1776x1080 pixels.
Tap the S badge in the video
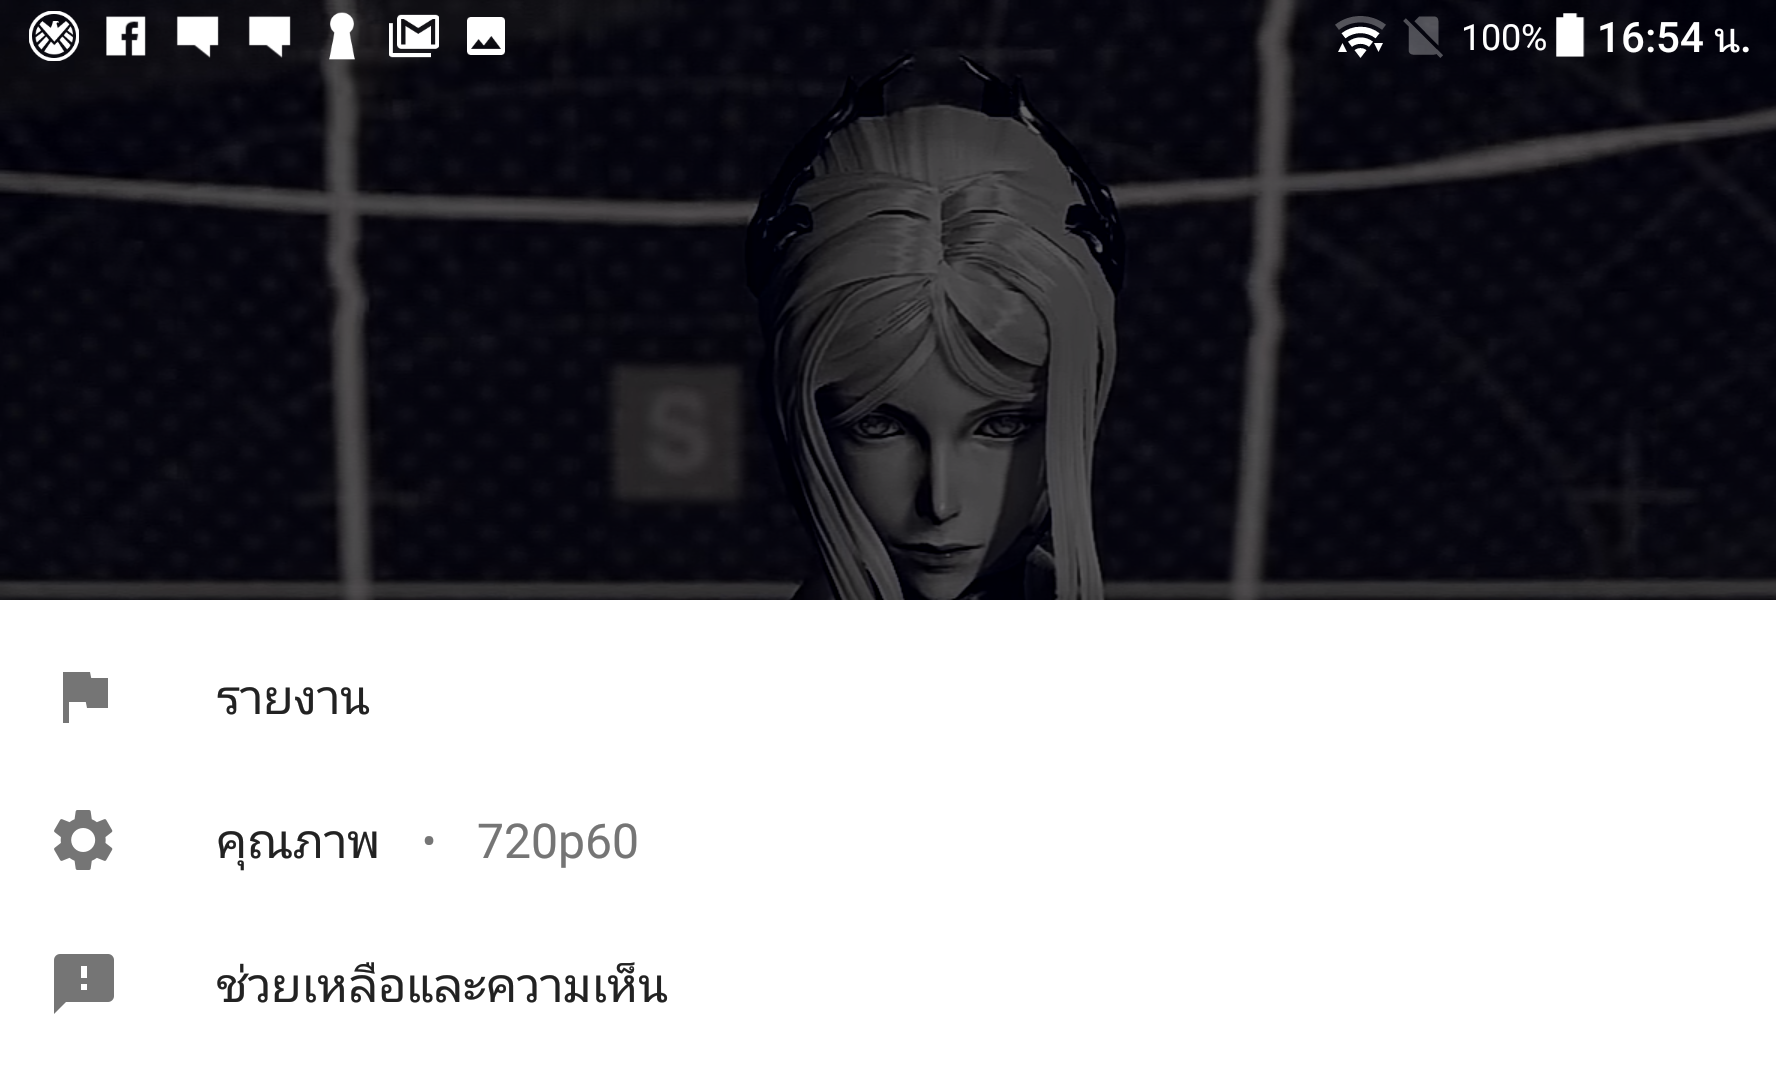click(x=676, y=432)
